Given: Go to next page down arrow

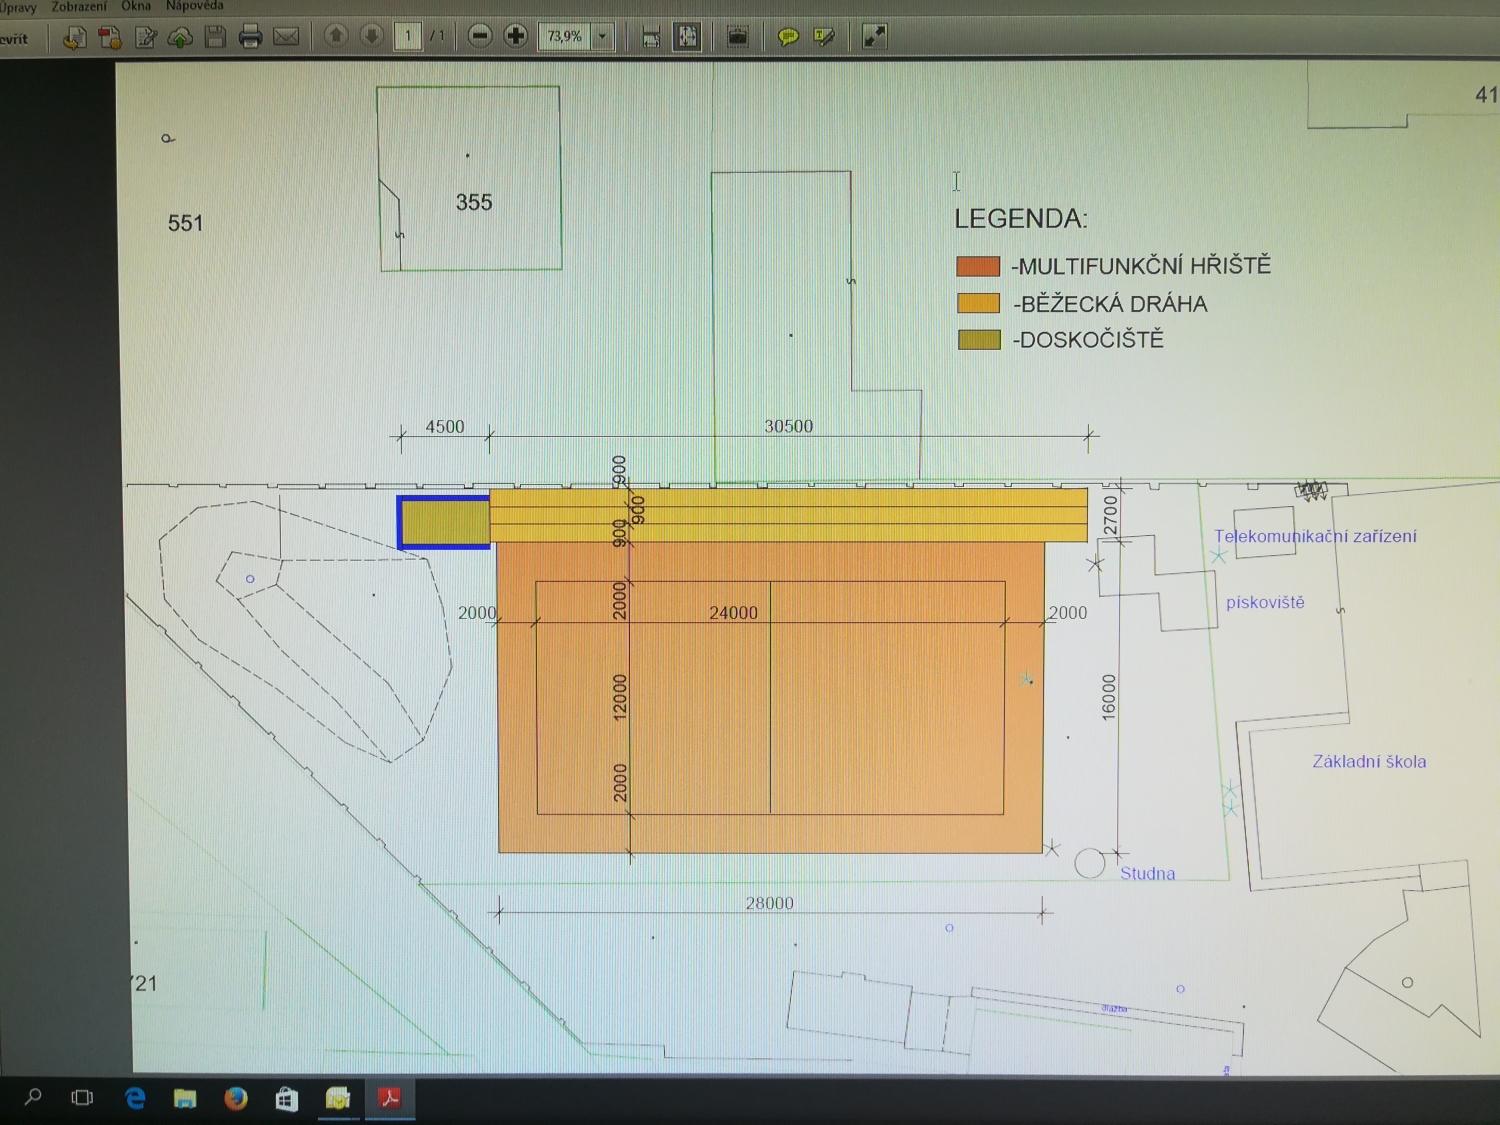Looking at the screenshot, I should 371,37.
